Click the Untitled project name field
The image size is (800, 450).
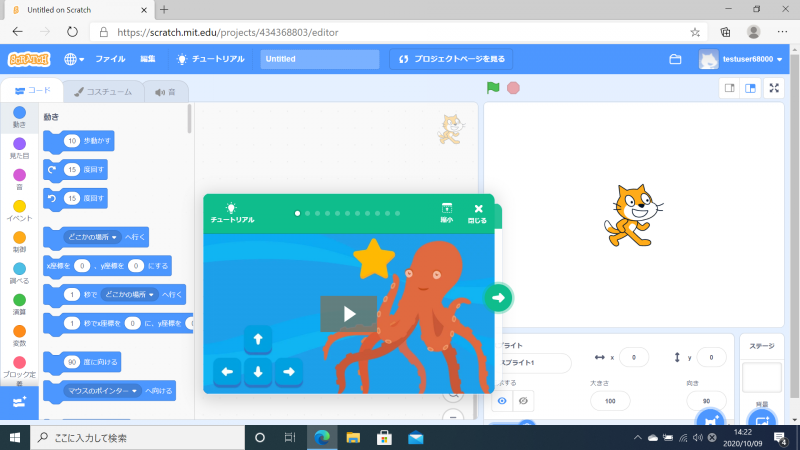pyautogui.click(x=319, y=59)
